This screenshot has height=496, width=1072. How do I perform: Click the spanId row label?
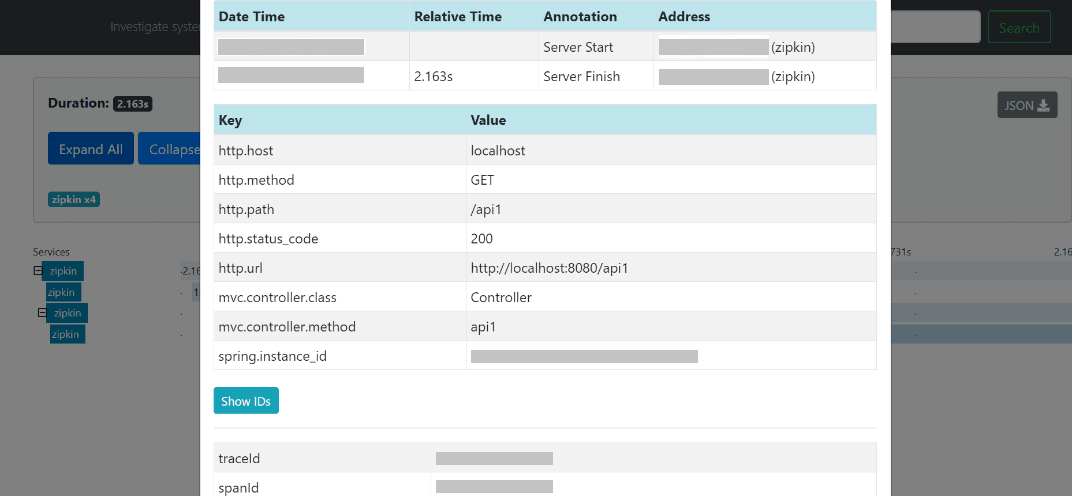point(239,488)
